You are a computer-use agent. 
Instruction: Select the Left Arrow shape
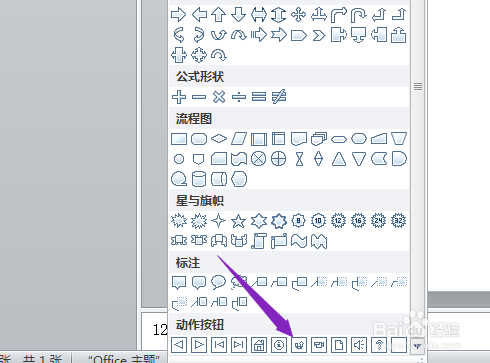click(x=199, y=15)
